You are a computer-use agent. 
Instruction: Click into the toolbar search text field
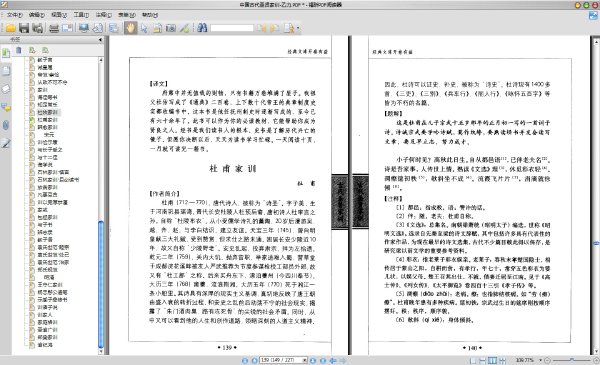pos(232,28)
